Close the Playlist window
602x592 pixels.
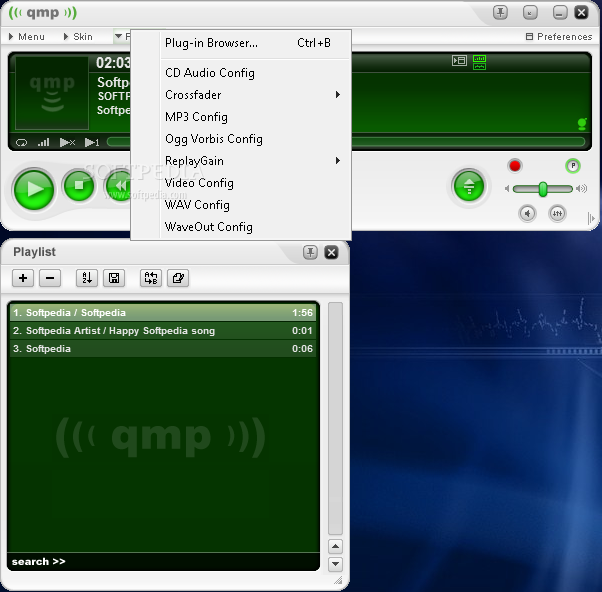pyautogui.click(x=331, y=252)
